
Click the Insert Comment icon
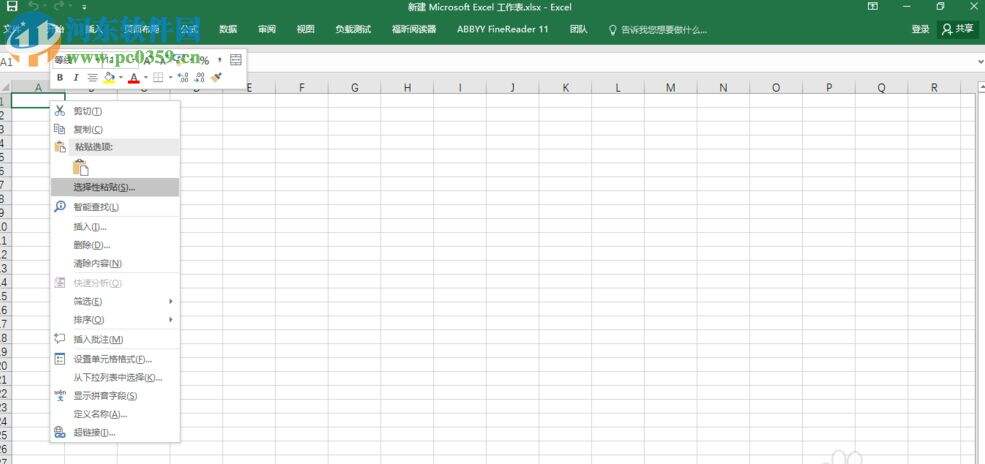click(60, 338)
